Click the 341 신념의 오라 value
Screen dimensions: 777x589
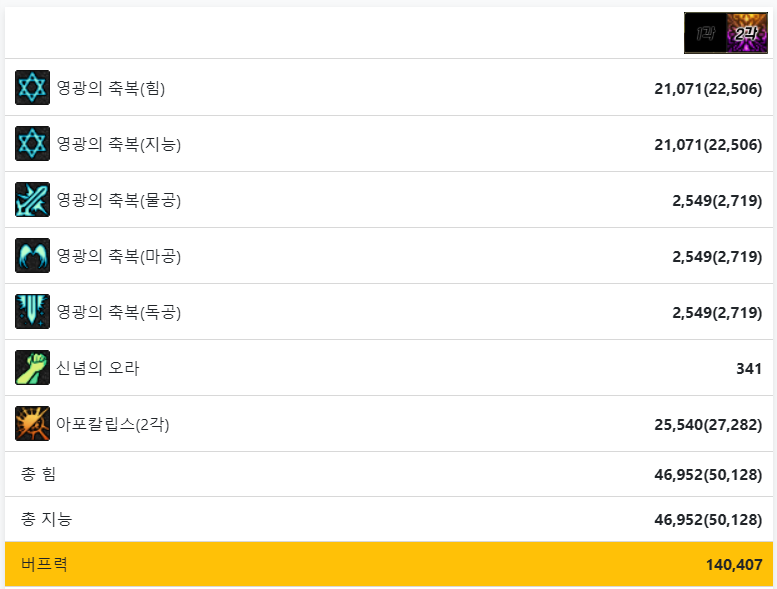(x=748, y=368)
